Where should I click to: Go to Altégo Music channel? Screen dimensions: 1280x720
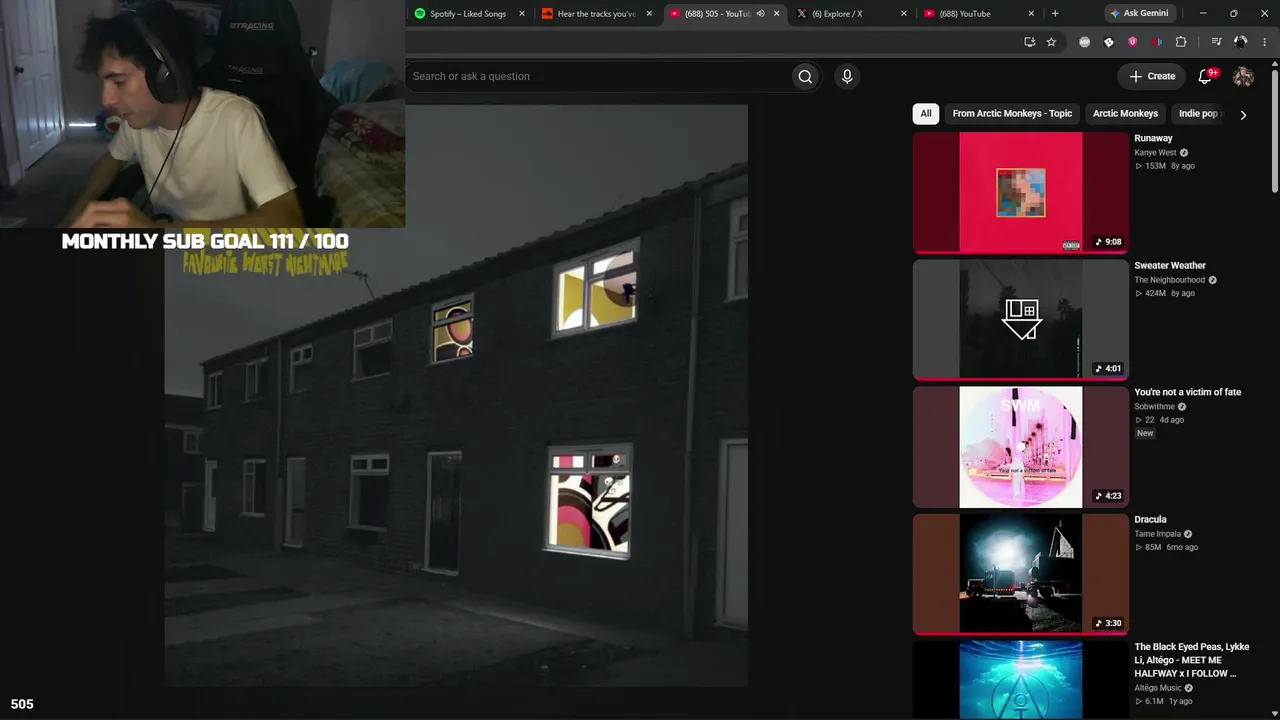(x=1158, y=688)
